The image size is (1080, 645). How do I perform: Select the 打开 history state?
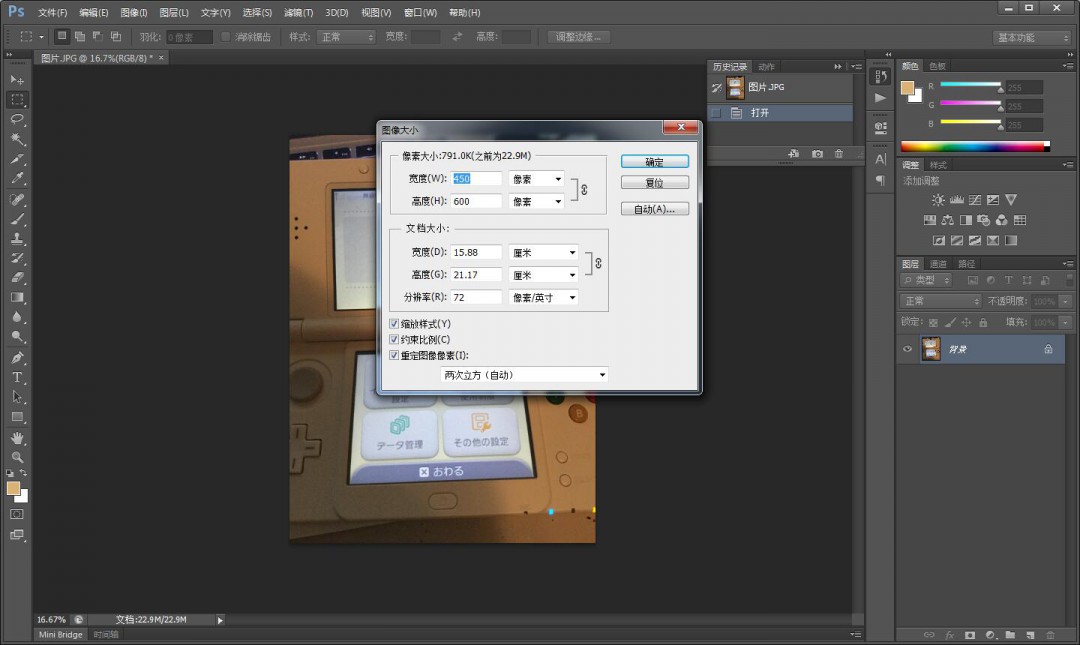click(x=780, y=113)
